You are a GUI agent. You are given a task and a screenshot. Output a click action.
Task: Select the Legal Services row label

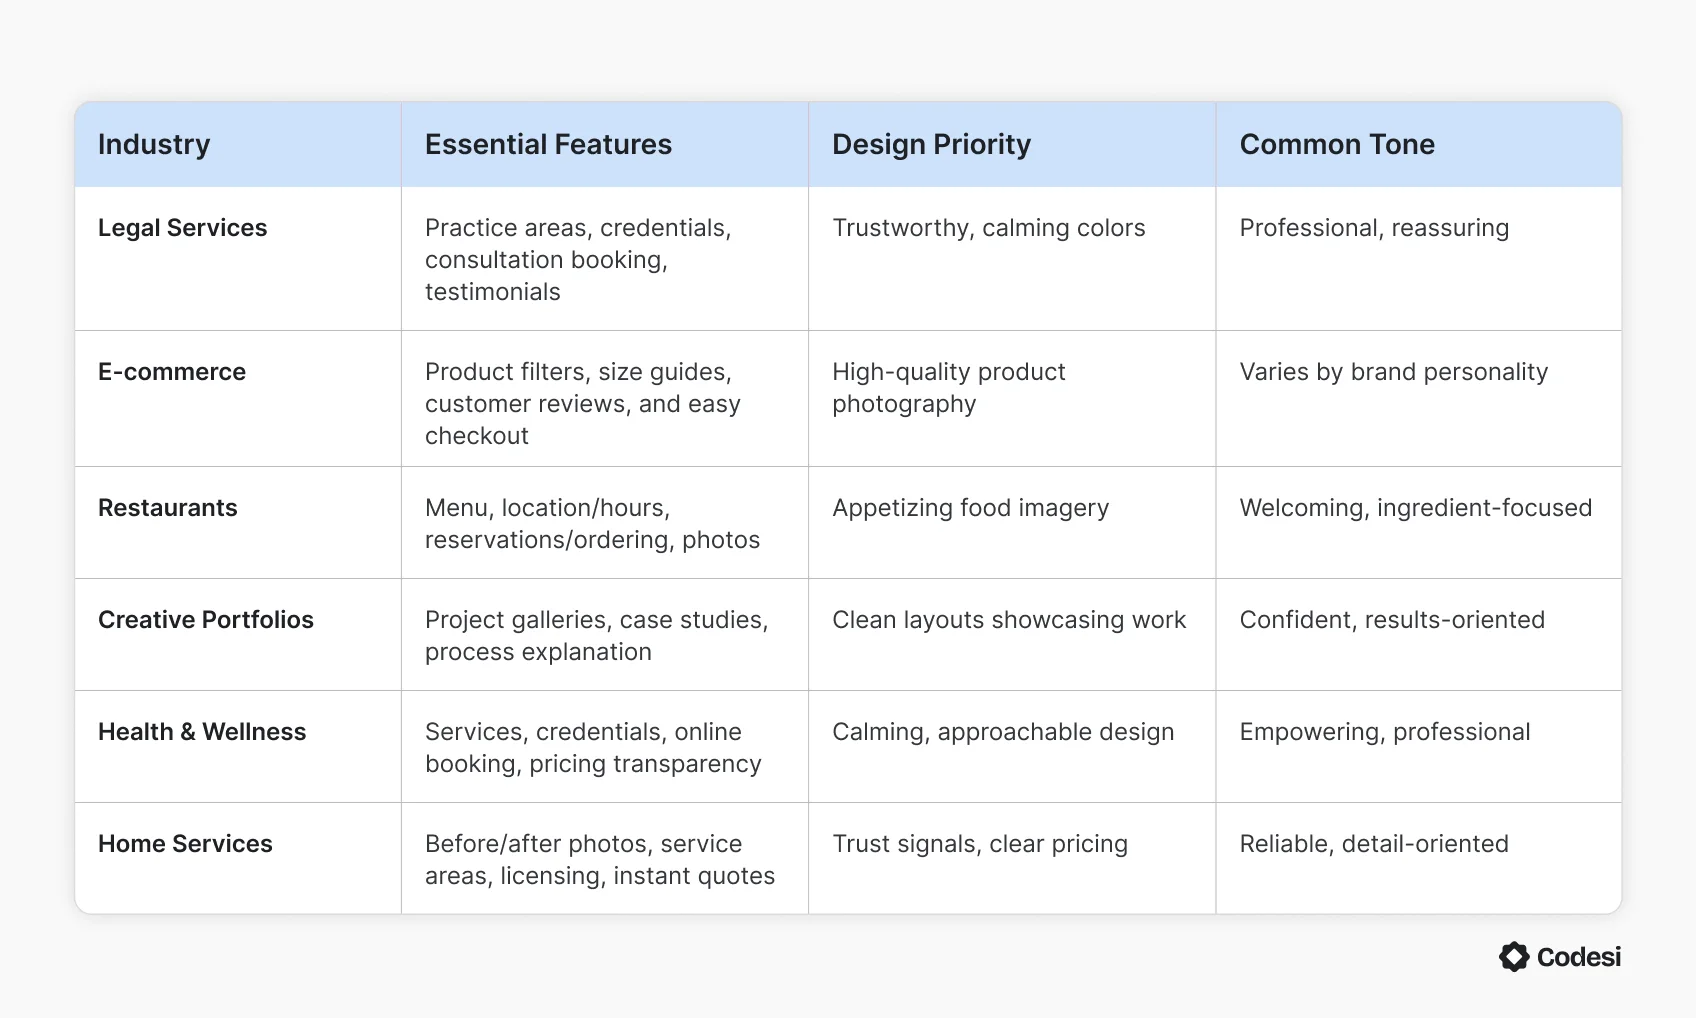183,228
